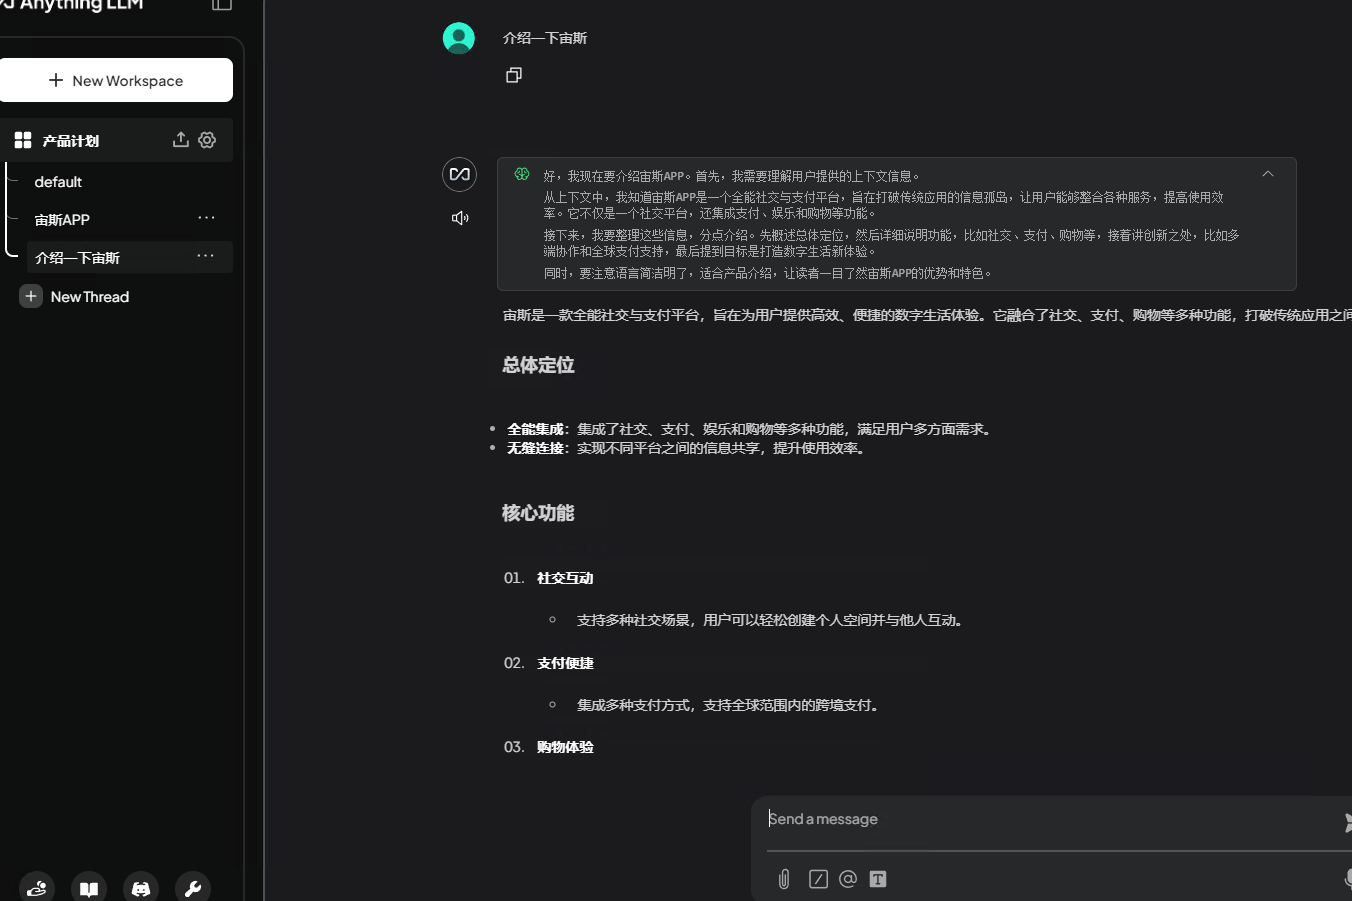1352x901 pixels.
Task: Open the Discord community link
Action: 141,888
